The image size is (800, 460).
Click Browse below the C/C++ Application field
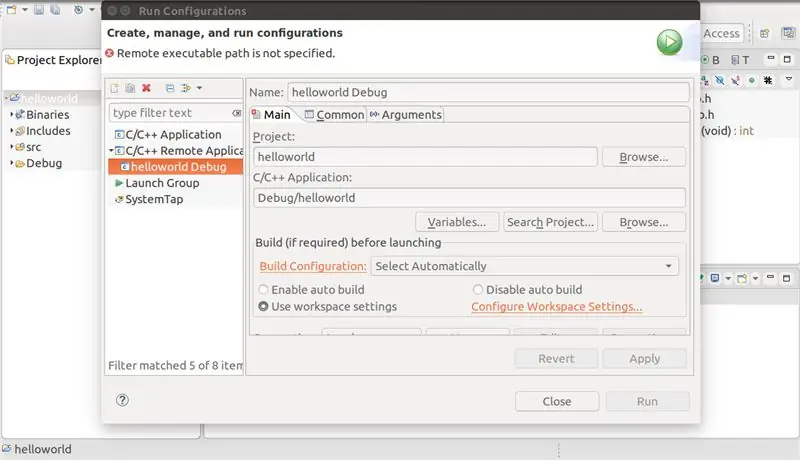coord(643,222)
